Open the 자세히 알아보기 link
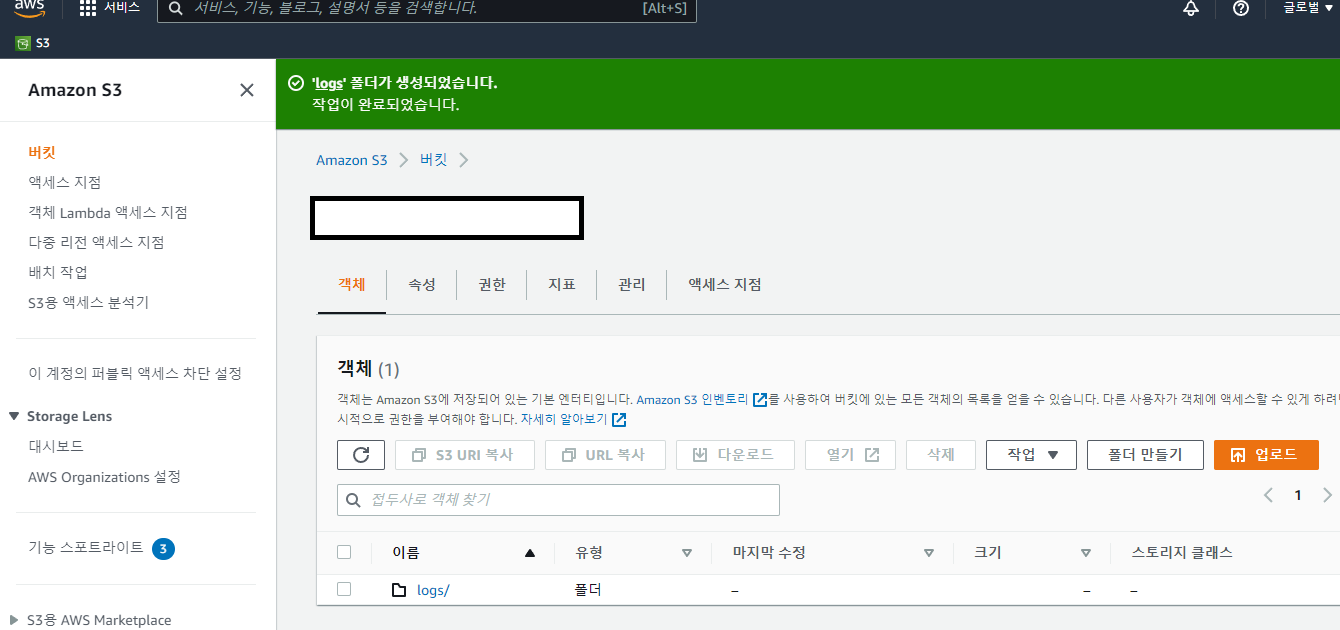The image size is (1340, 630). pos(564,420)
